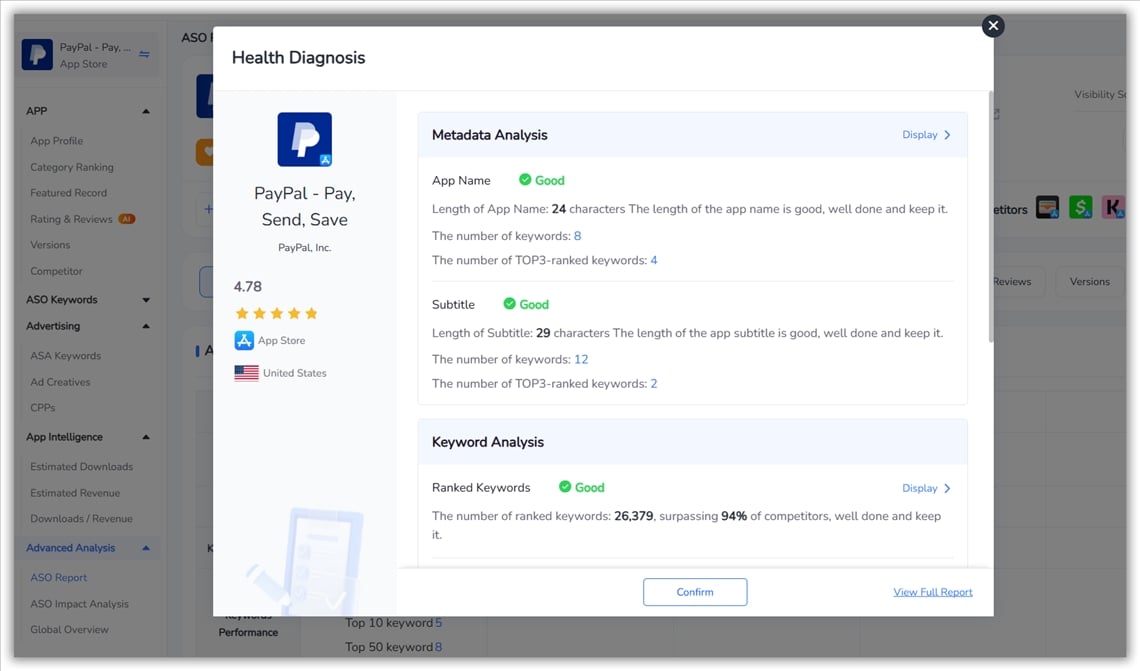Collapse the Advertising sidebar section
The image size is (1140, 671).
(x=146, y=326)
